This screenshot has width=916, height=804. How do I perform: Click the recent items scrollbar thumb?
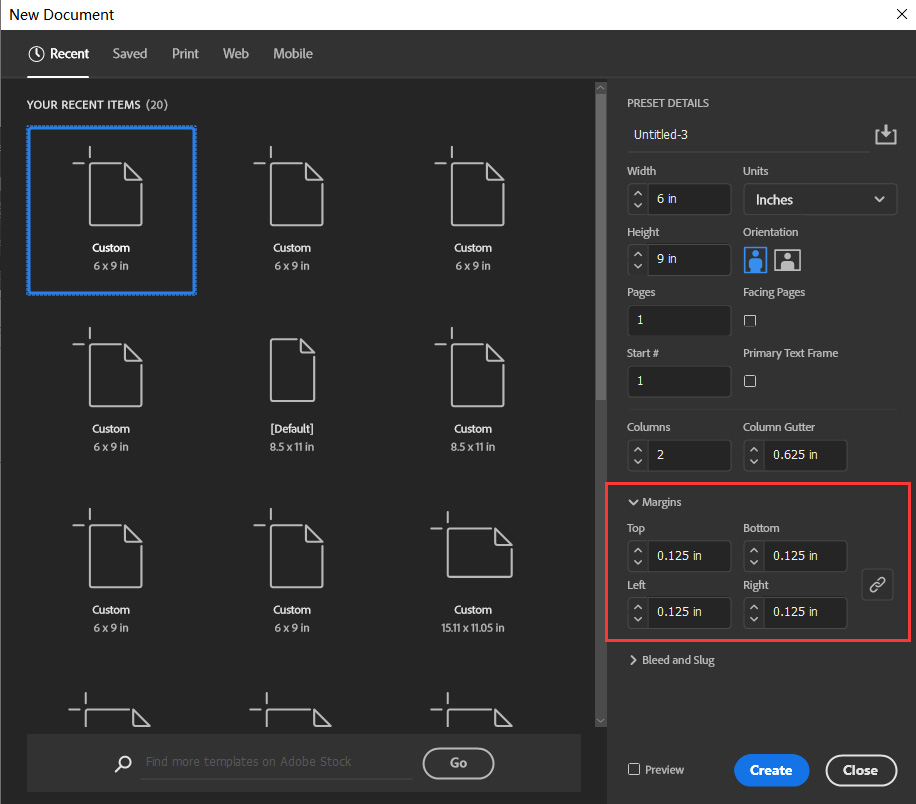pos(601,247)
